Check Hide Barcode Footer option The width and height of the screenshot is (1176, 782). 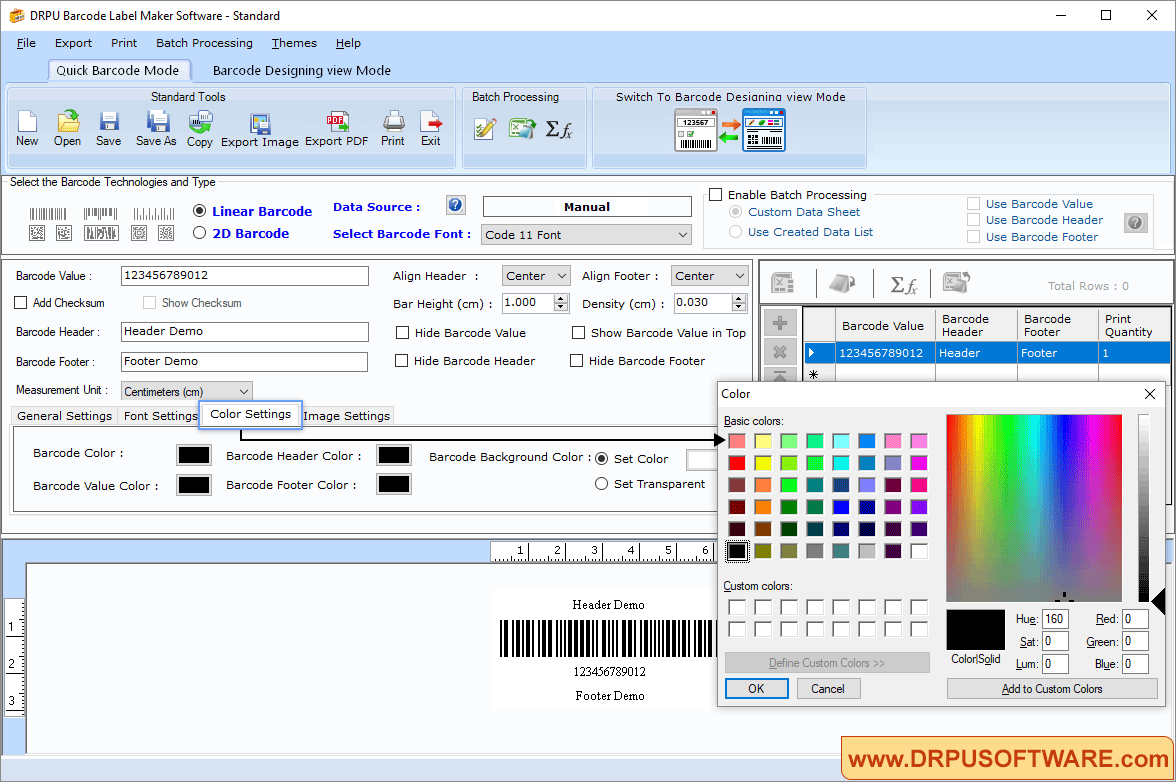(577, 361)
